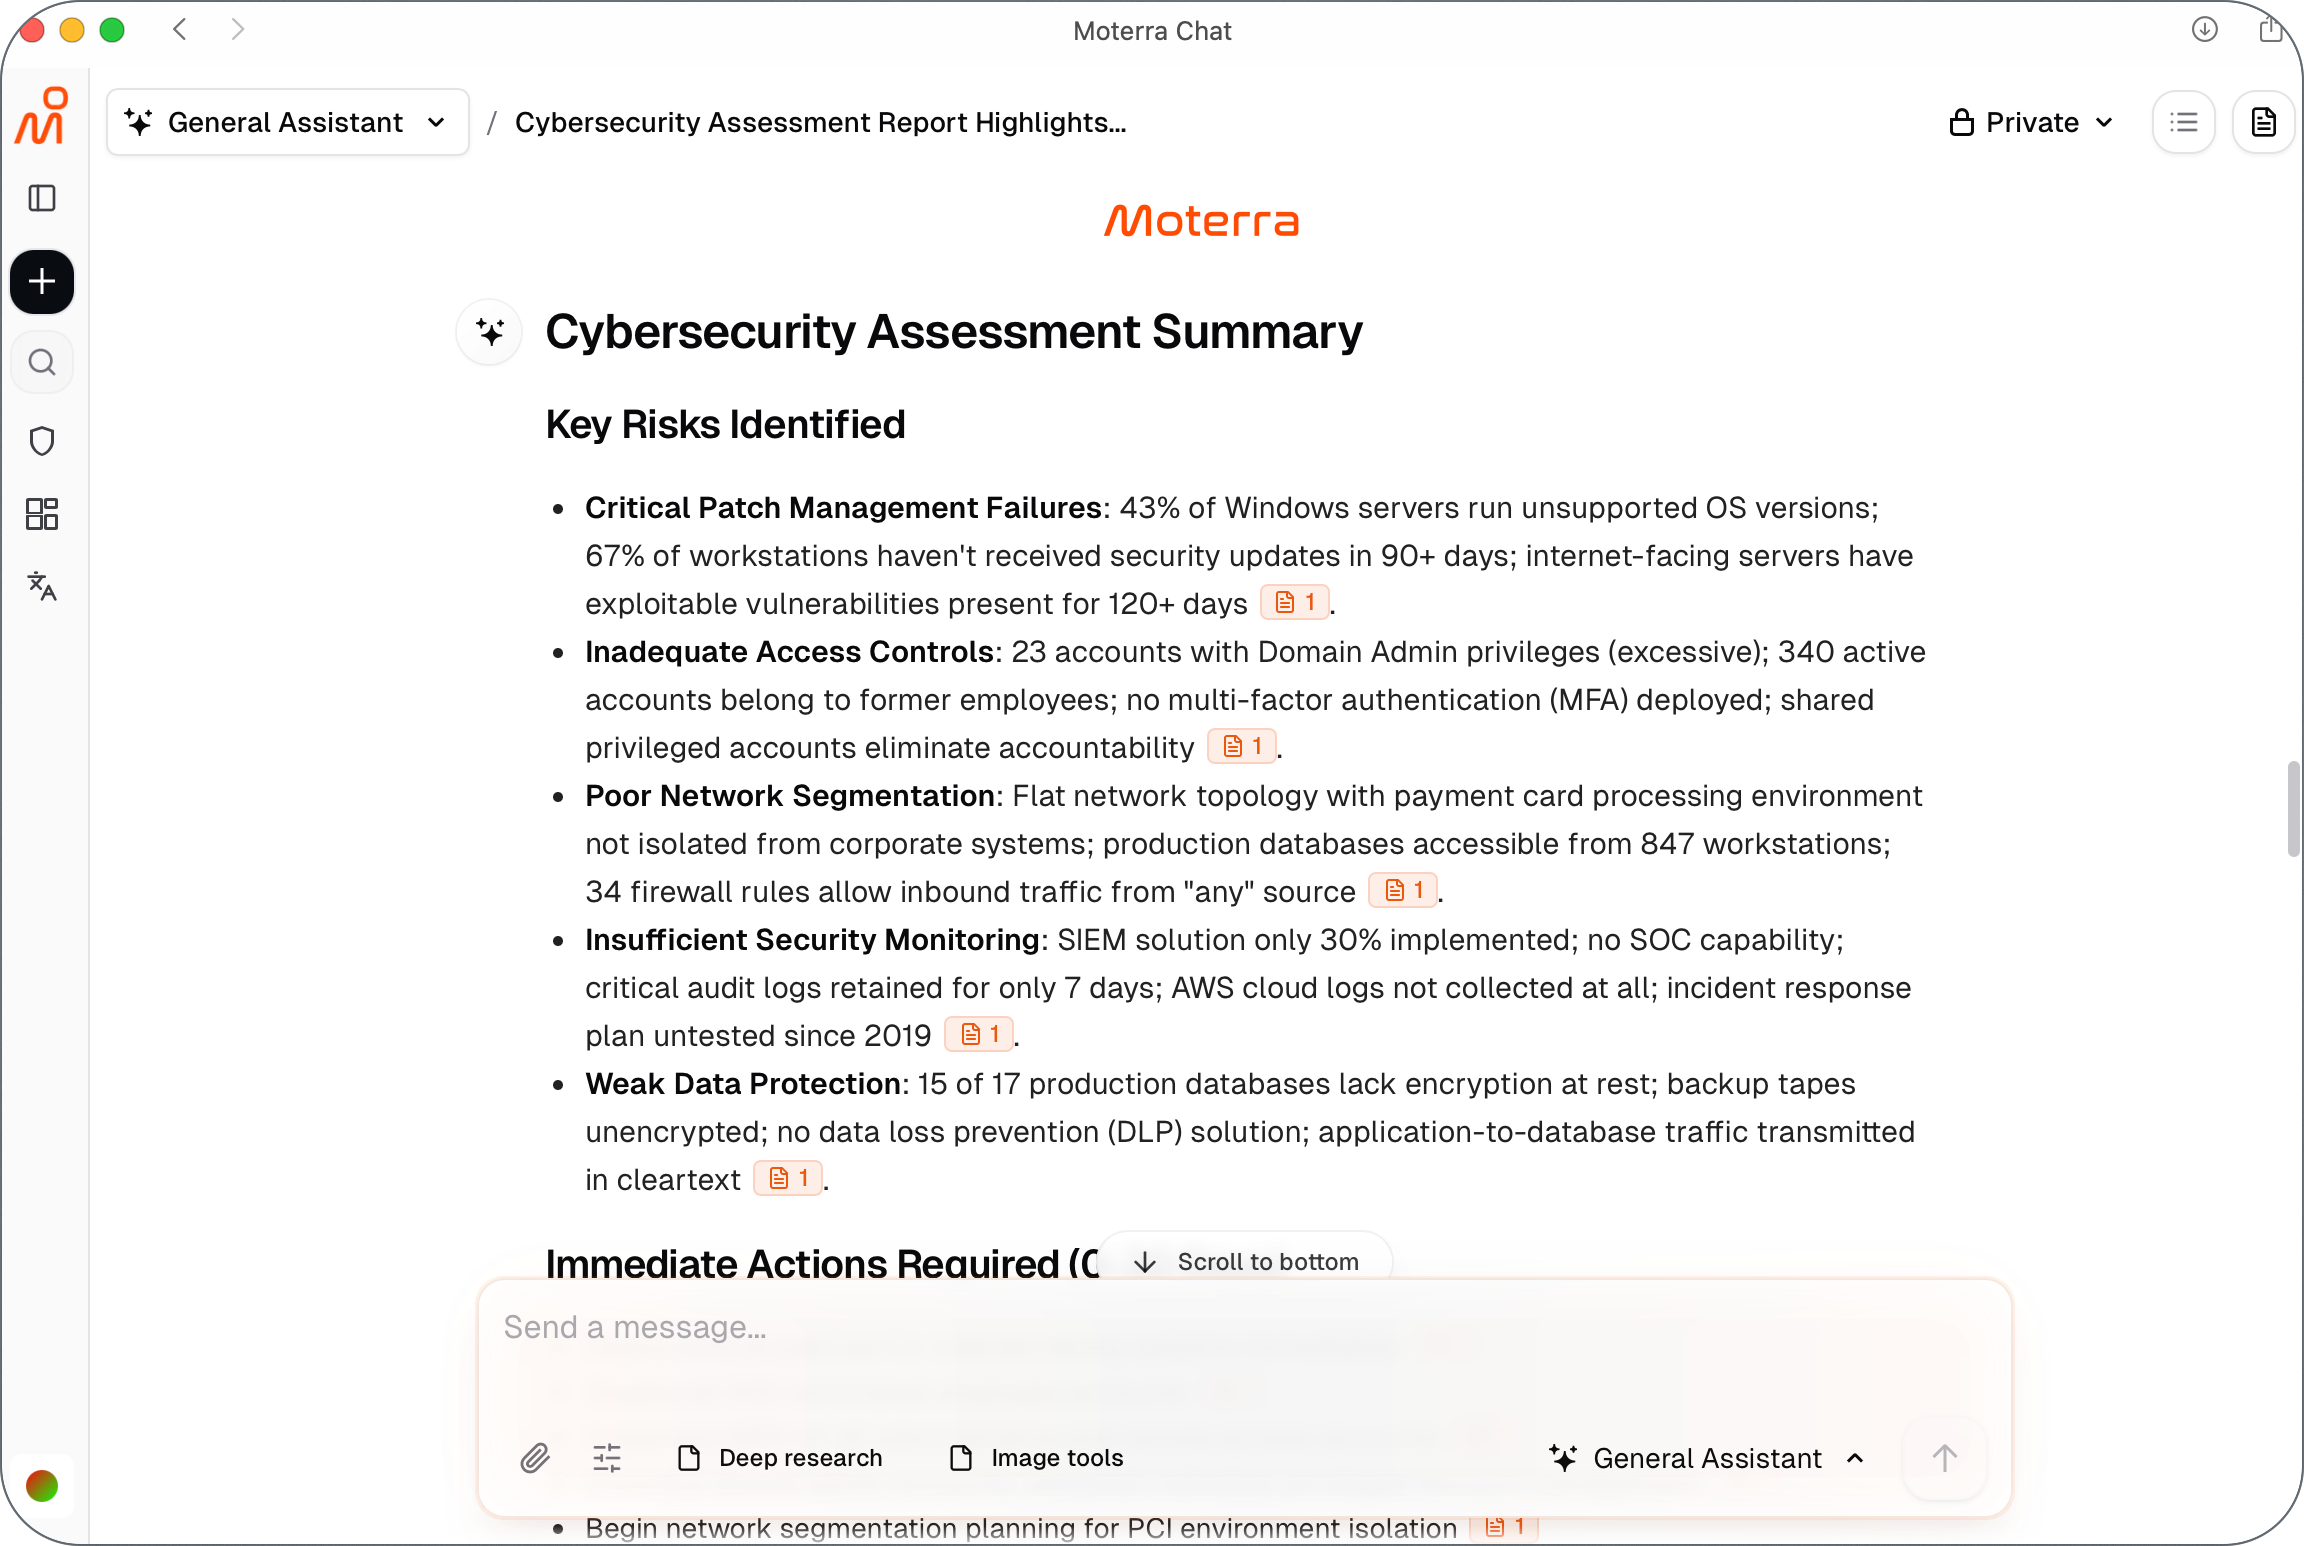Open the translate icon in sidebar

42,586
